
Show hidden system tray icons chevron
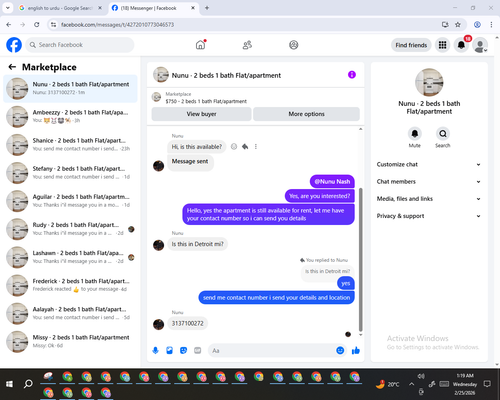(x=412, y=384)
